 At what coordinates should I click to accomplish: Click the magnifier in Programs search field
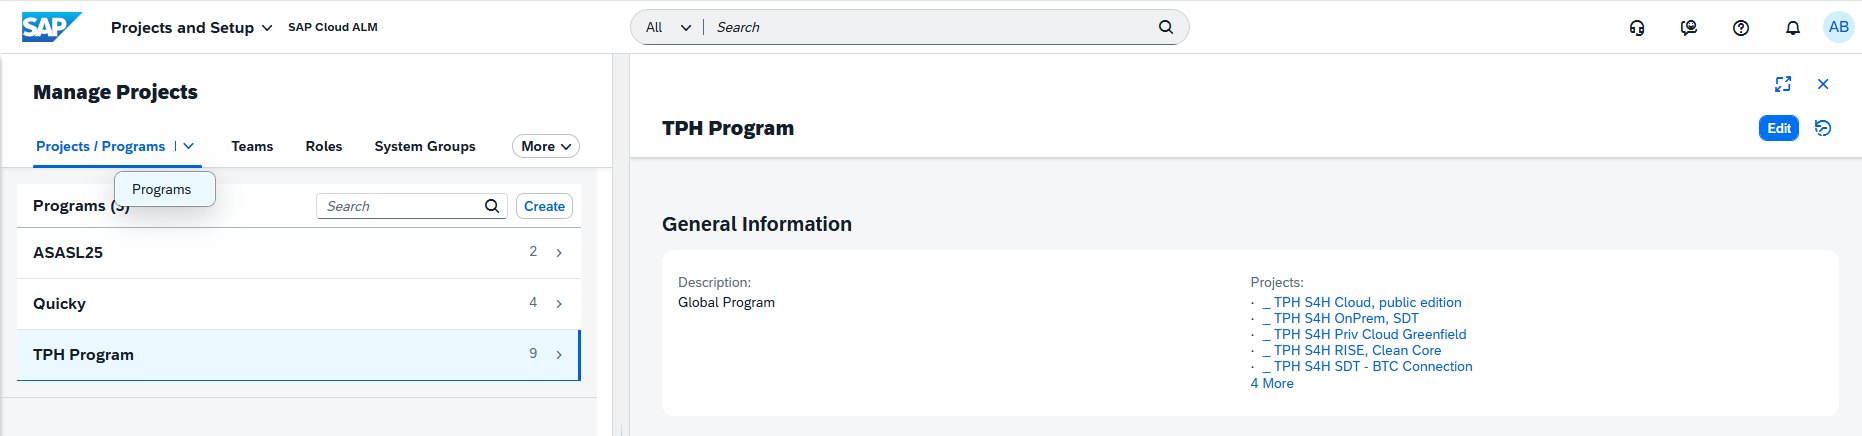tap(492, 206)
